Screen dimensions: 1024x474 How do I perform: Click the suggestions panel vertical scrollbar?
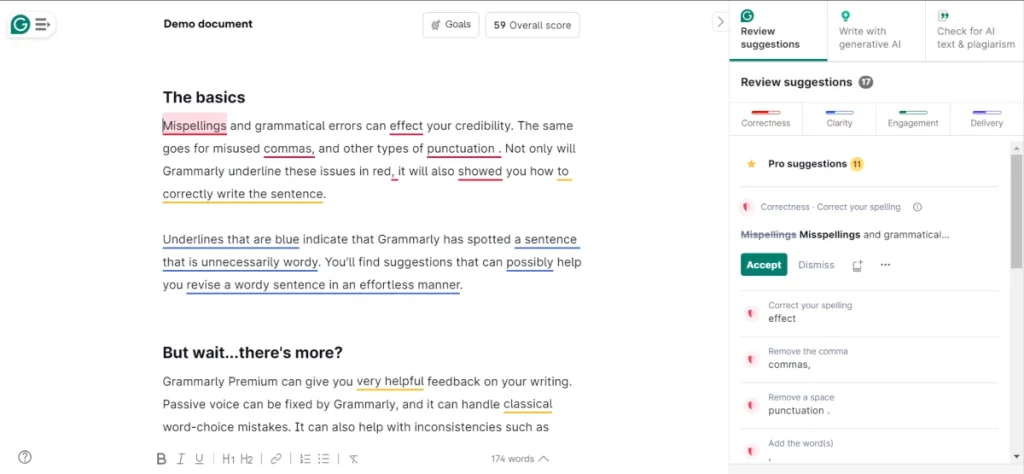[1016, 220]
